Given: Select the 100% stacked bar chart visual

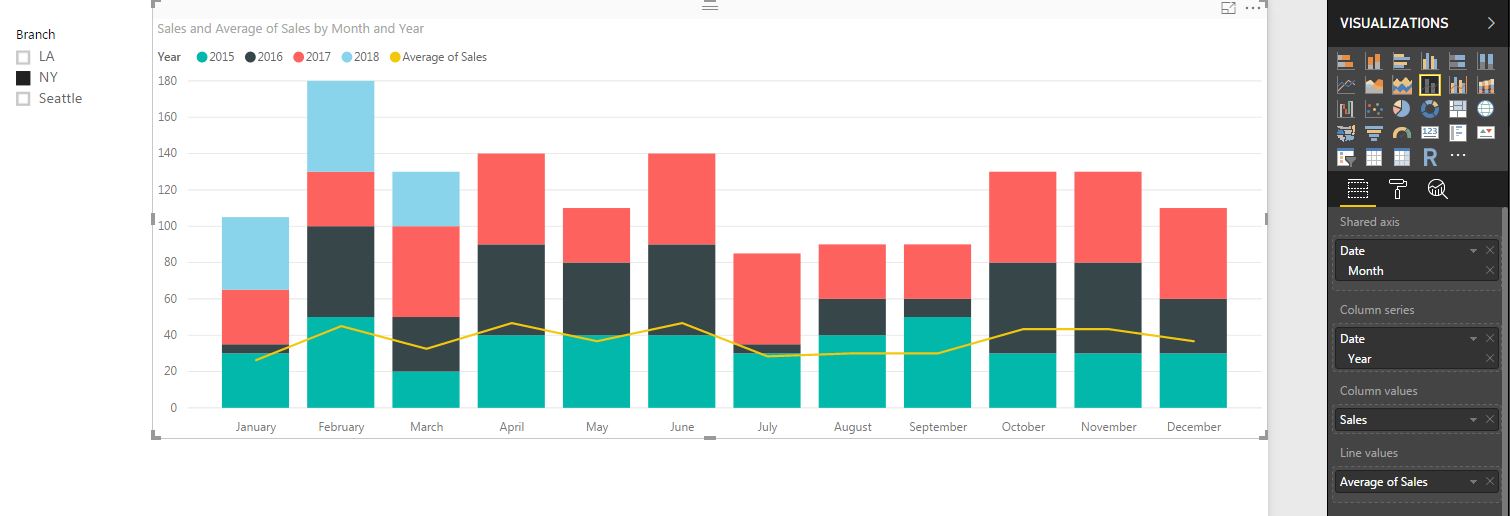Looking at the screenshot, I should point(1458,62).
